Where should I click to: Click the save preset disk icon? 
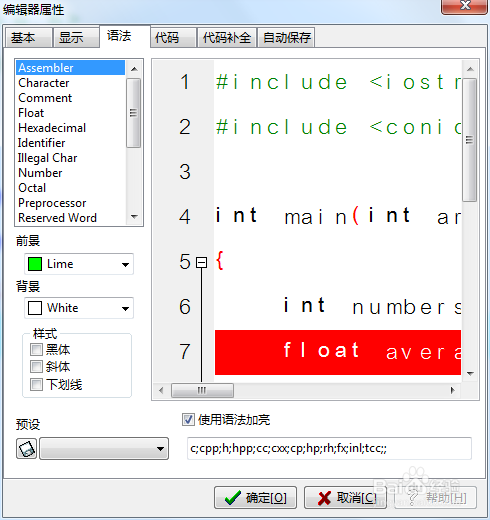[x=26, y=449]
